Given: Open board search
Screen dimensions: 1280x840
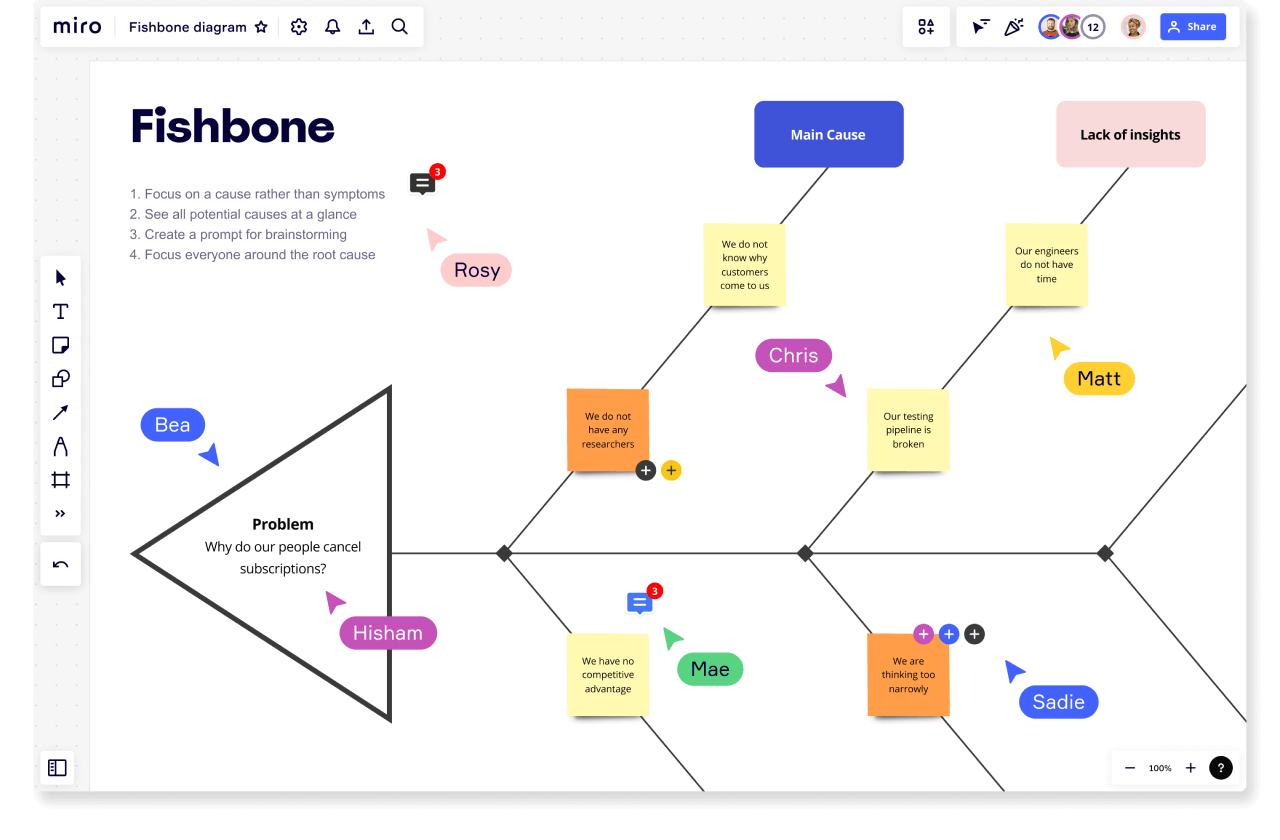Looking at the screenshot, I should coord(400,27).
